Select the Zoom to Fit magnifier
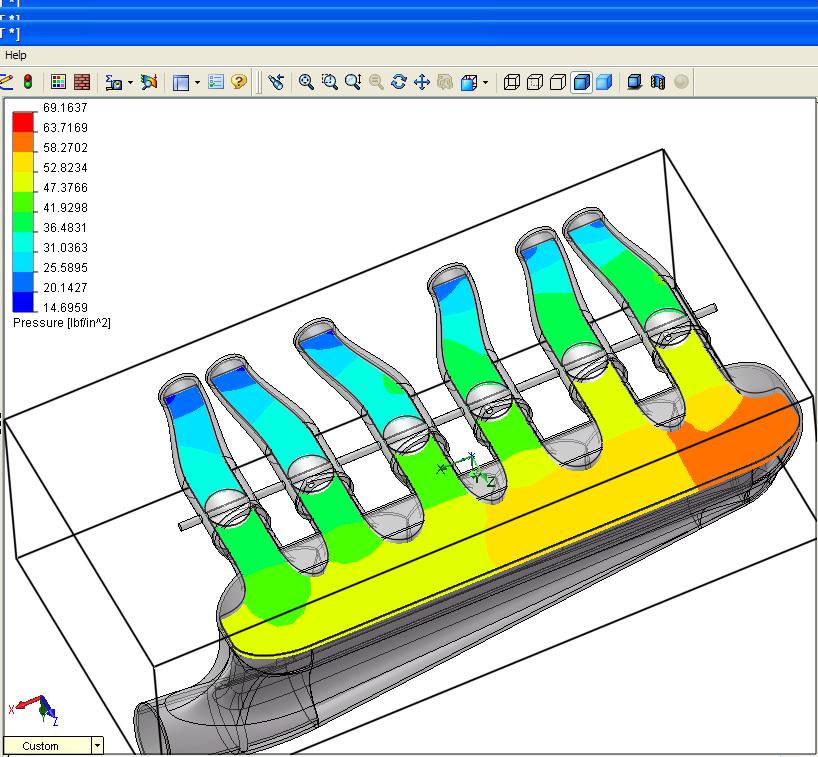The image size is (818, 757). point(307,82)
